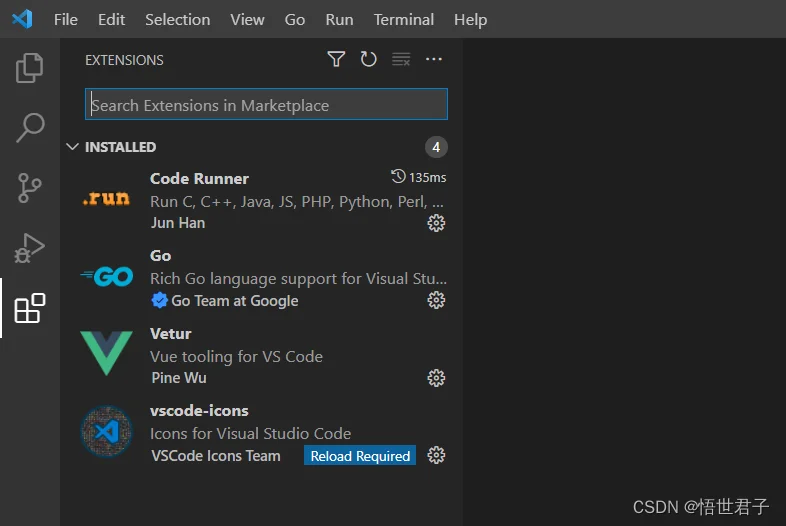Collapse the INSTALLED section
The width and height of the screenshot is (786, 526).
coord(72,146)
